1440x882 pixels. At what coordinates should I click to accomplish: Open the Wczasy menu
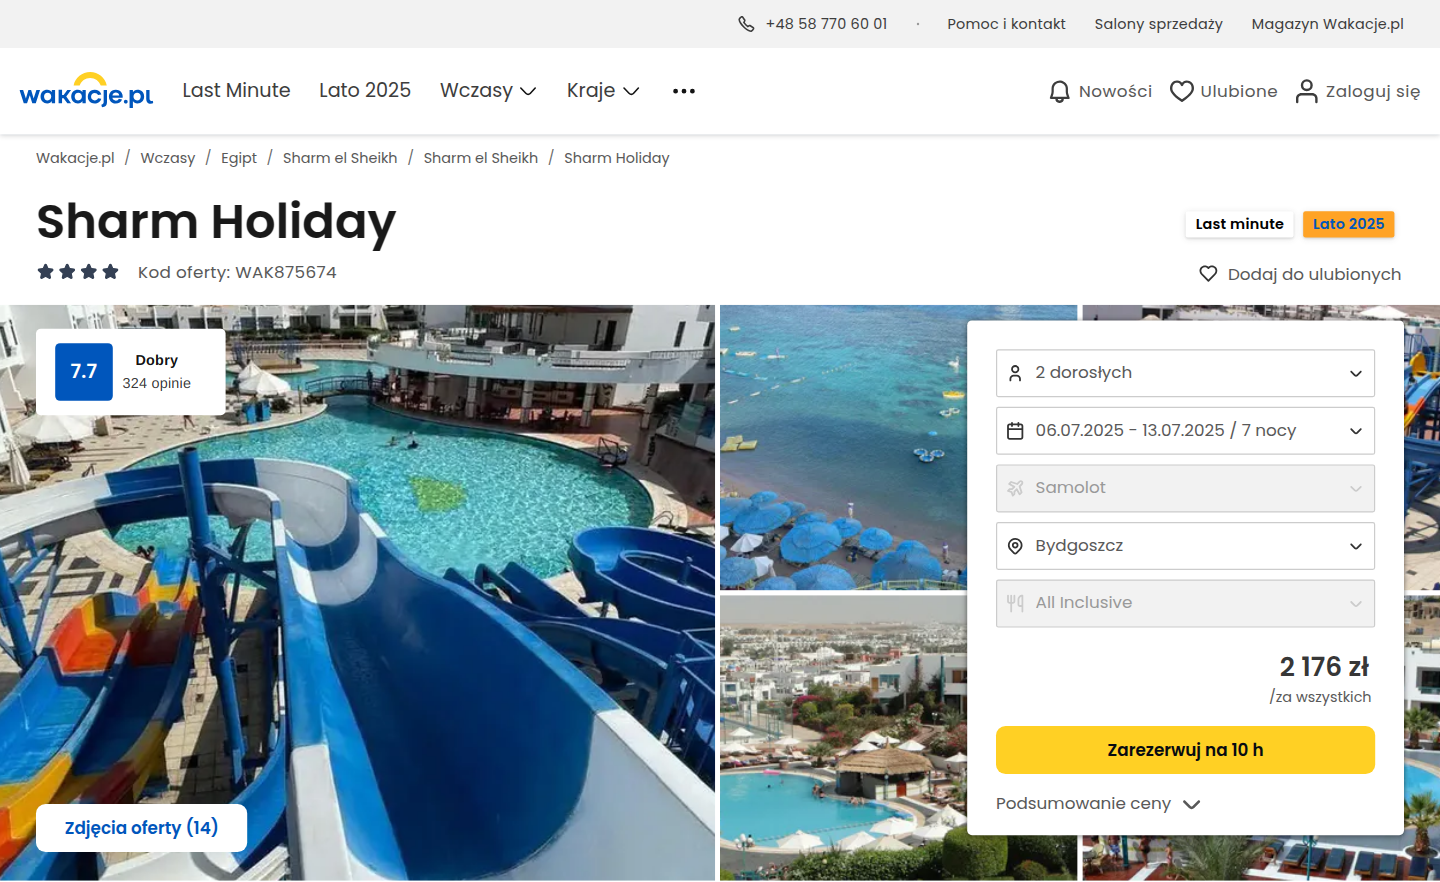tap(488, 91)
